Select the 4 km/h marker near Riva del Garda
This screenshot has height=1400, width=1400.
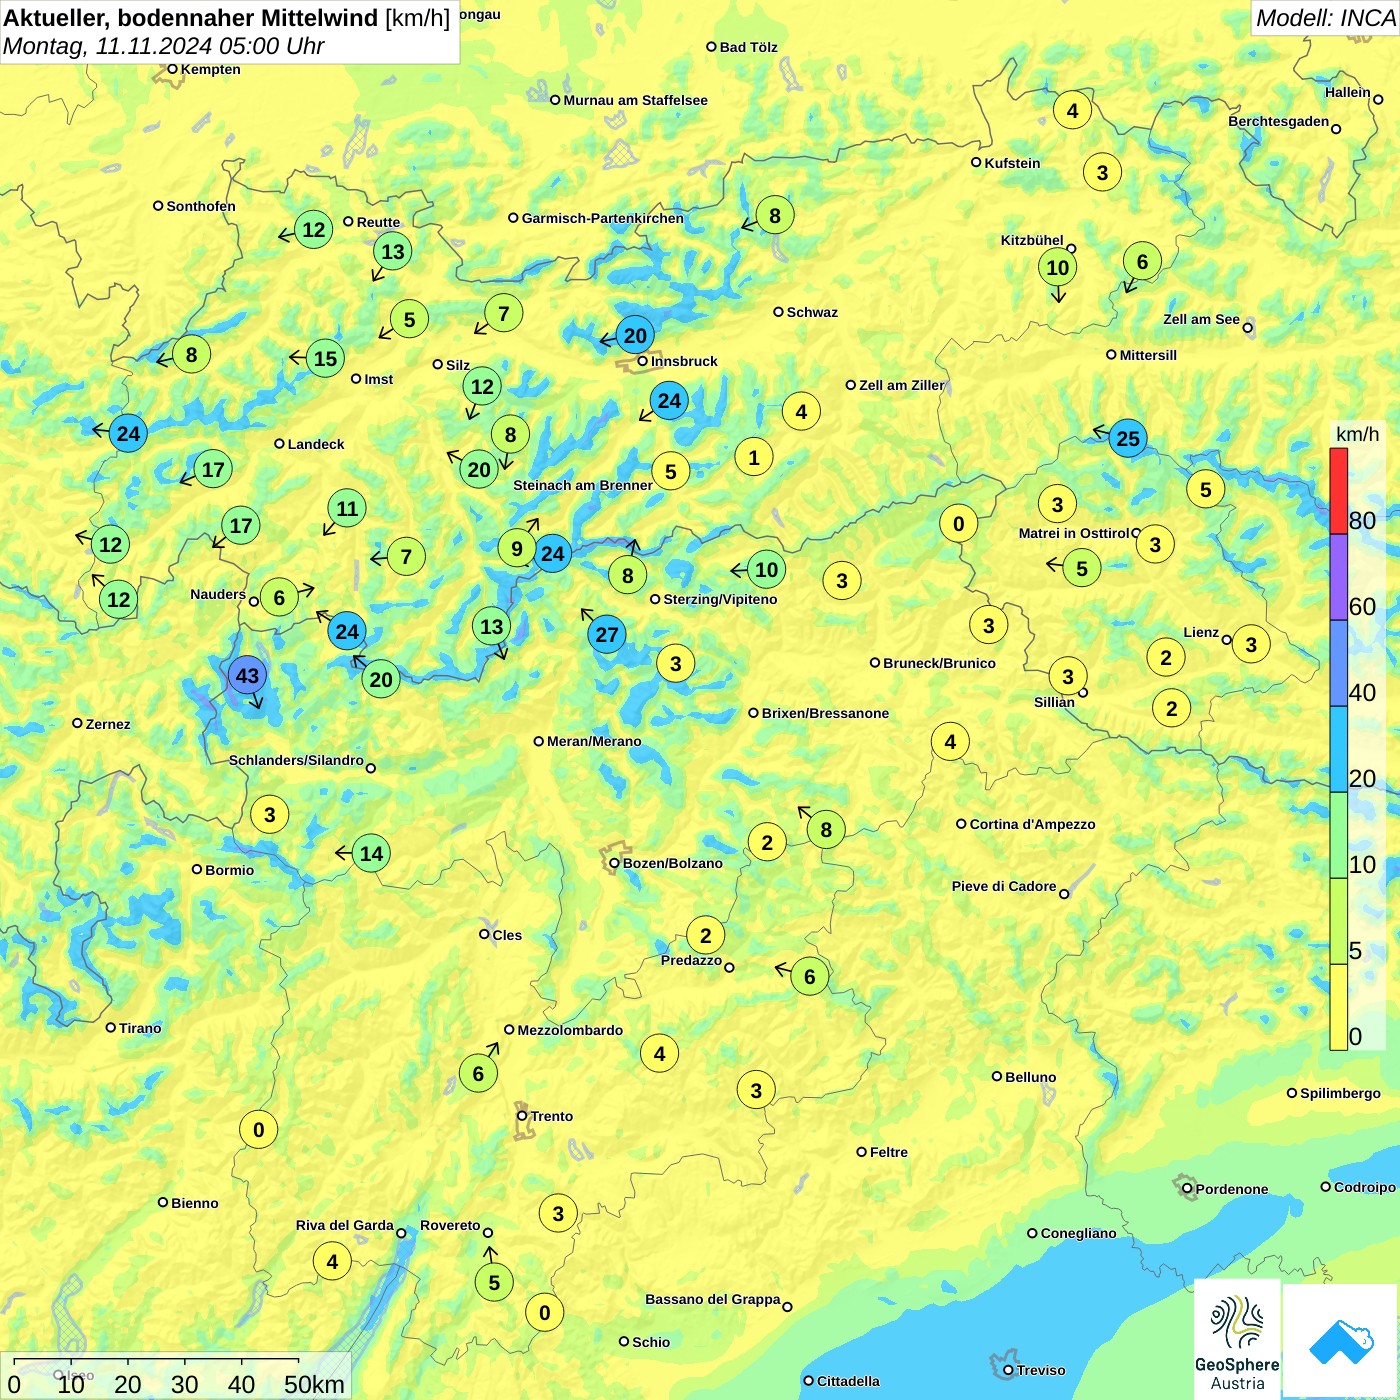pyautogui.click(x=332, y=1261)
